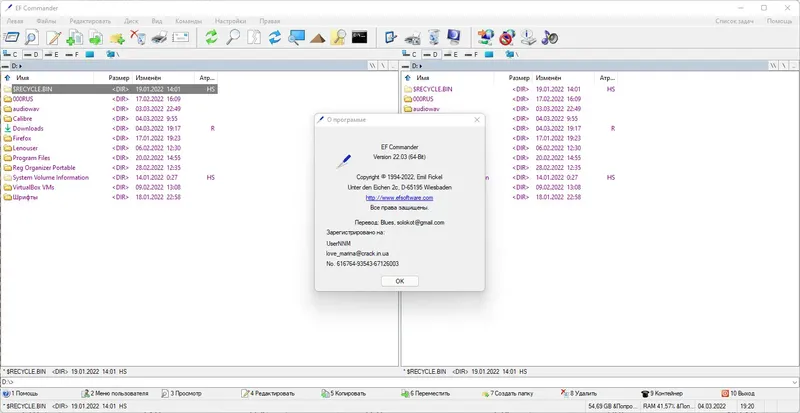800x413 pixels.
Task: Expand the D: path arrow in left pane
Action: pyautogui.click(x=20, y=66)
